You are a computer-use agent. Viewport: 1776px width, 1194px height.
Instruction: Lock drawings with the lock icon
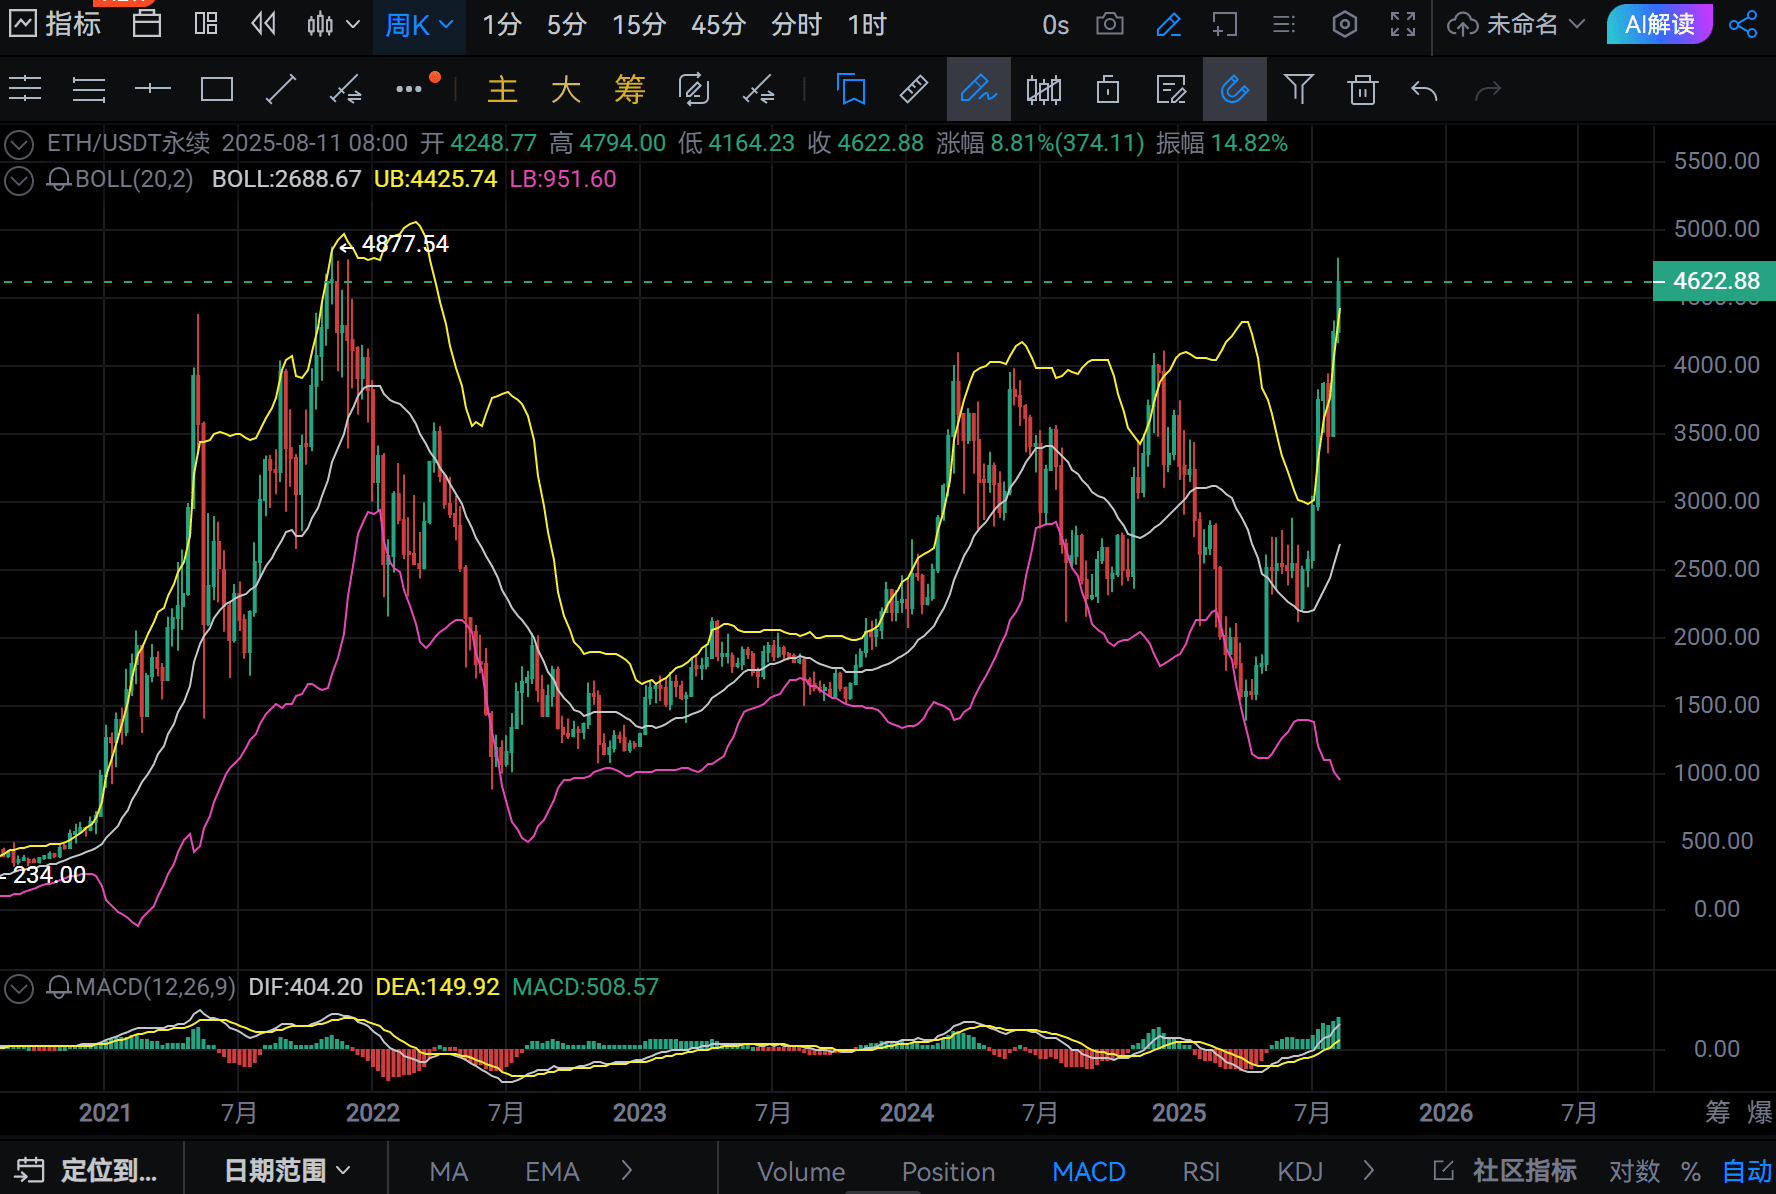(1107, 90)
